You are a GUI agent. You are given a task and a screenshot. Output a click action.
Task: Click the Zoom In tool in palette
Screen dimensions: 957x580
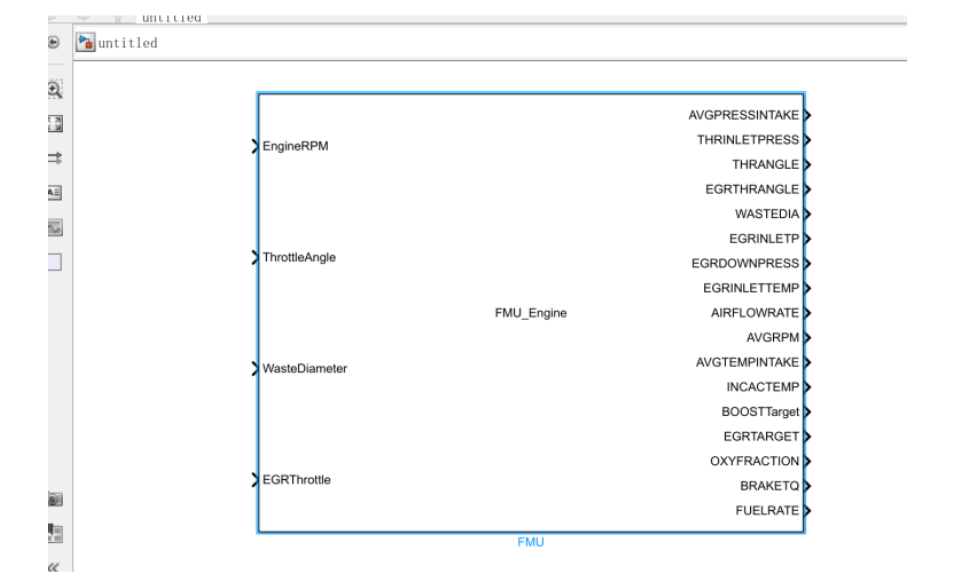(x=55, y=90)
